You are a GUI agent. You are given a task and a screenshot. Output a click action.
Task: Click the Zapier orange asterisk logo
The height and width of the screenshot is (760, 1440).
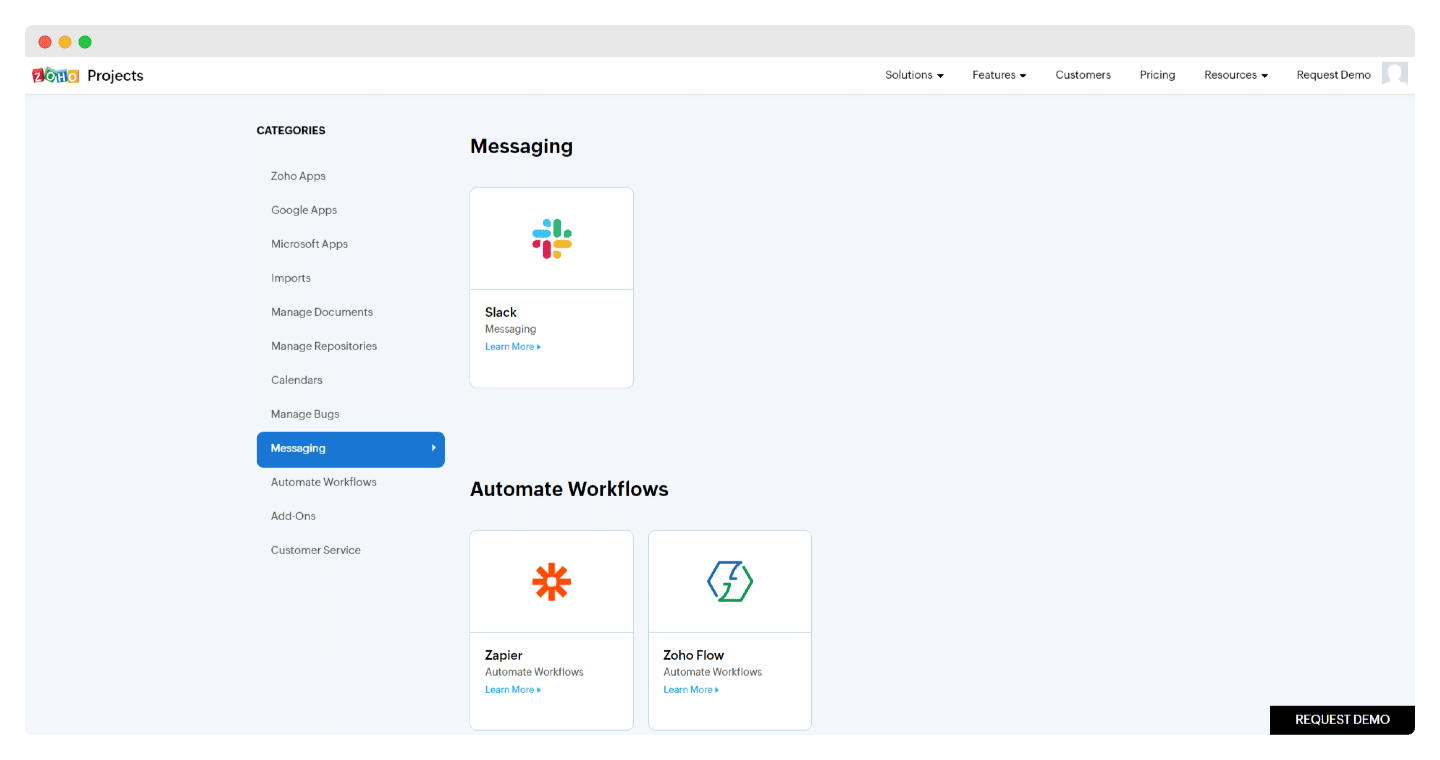click(551, 582)
